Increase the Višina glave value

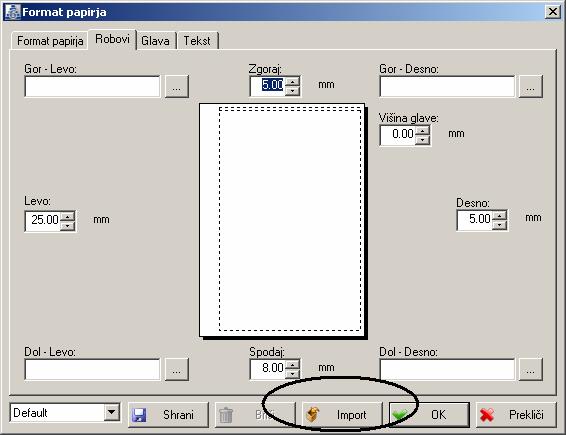tap(422, 131)
